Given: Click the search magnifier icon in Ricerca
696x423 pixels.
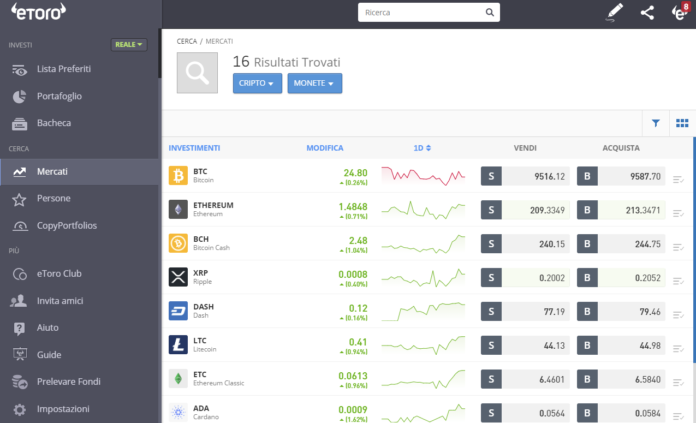Looking at the screenshot, I should pos(489,12).
